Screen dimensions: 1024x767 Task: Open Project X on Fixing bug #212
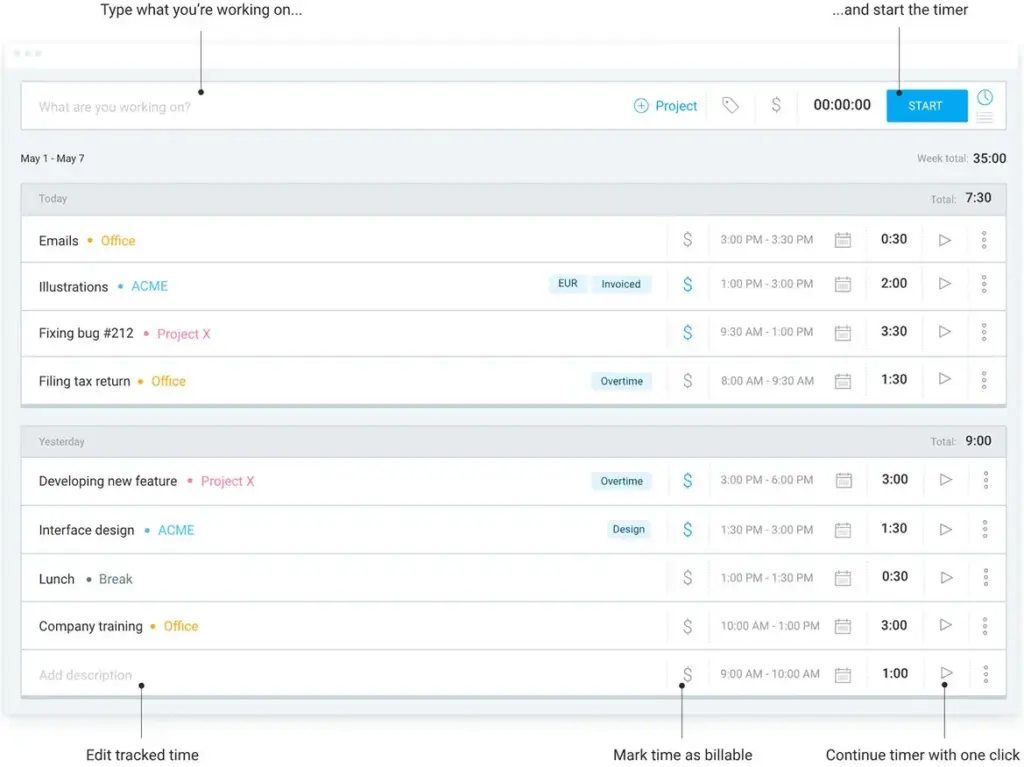click(184, 334)
